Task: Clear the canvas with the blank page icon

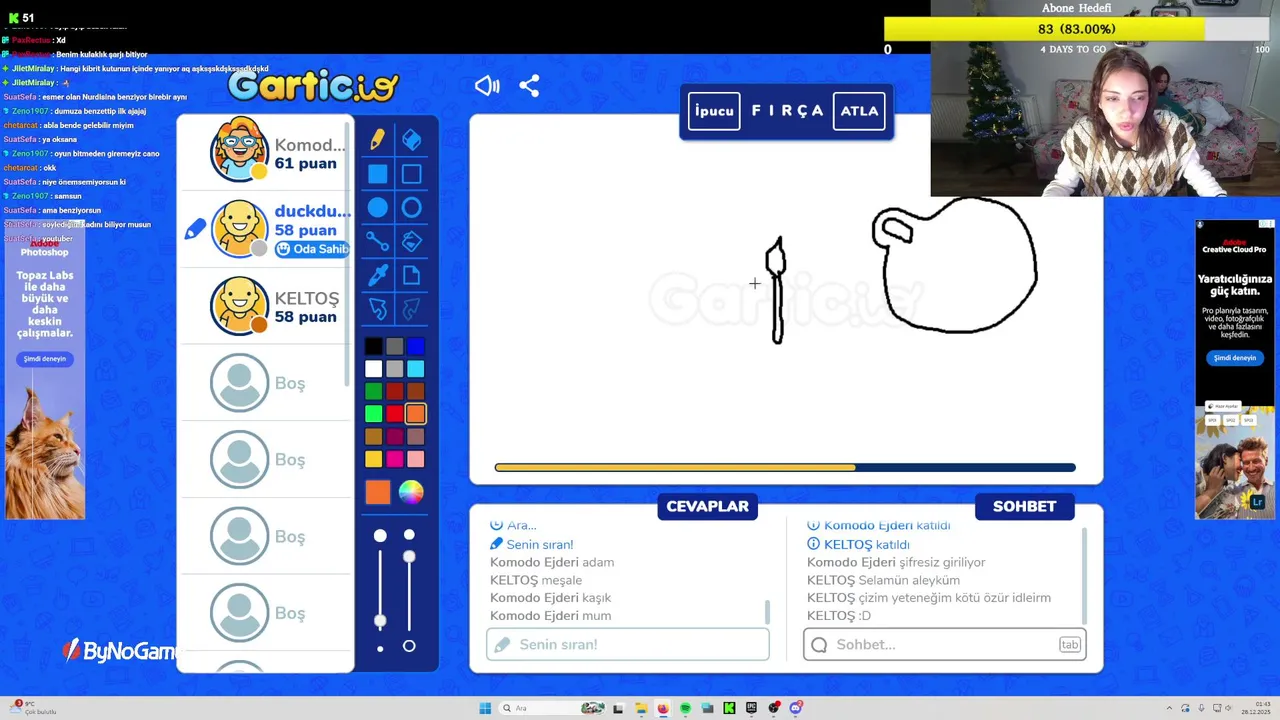Action: click(411, 275)
